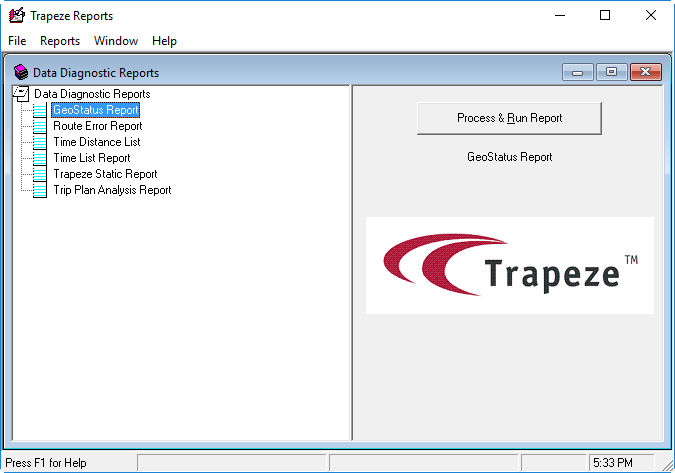This screenshot has height=473, width=675.
Task: Click the Trip Plan Analysis Report list icon
Action: 40,190
